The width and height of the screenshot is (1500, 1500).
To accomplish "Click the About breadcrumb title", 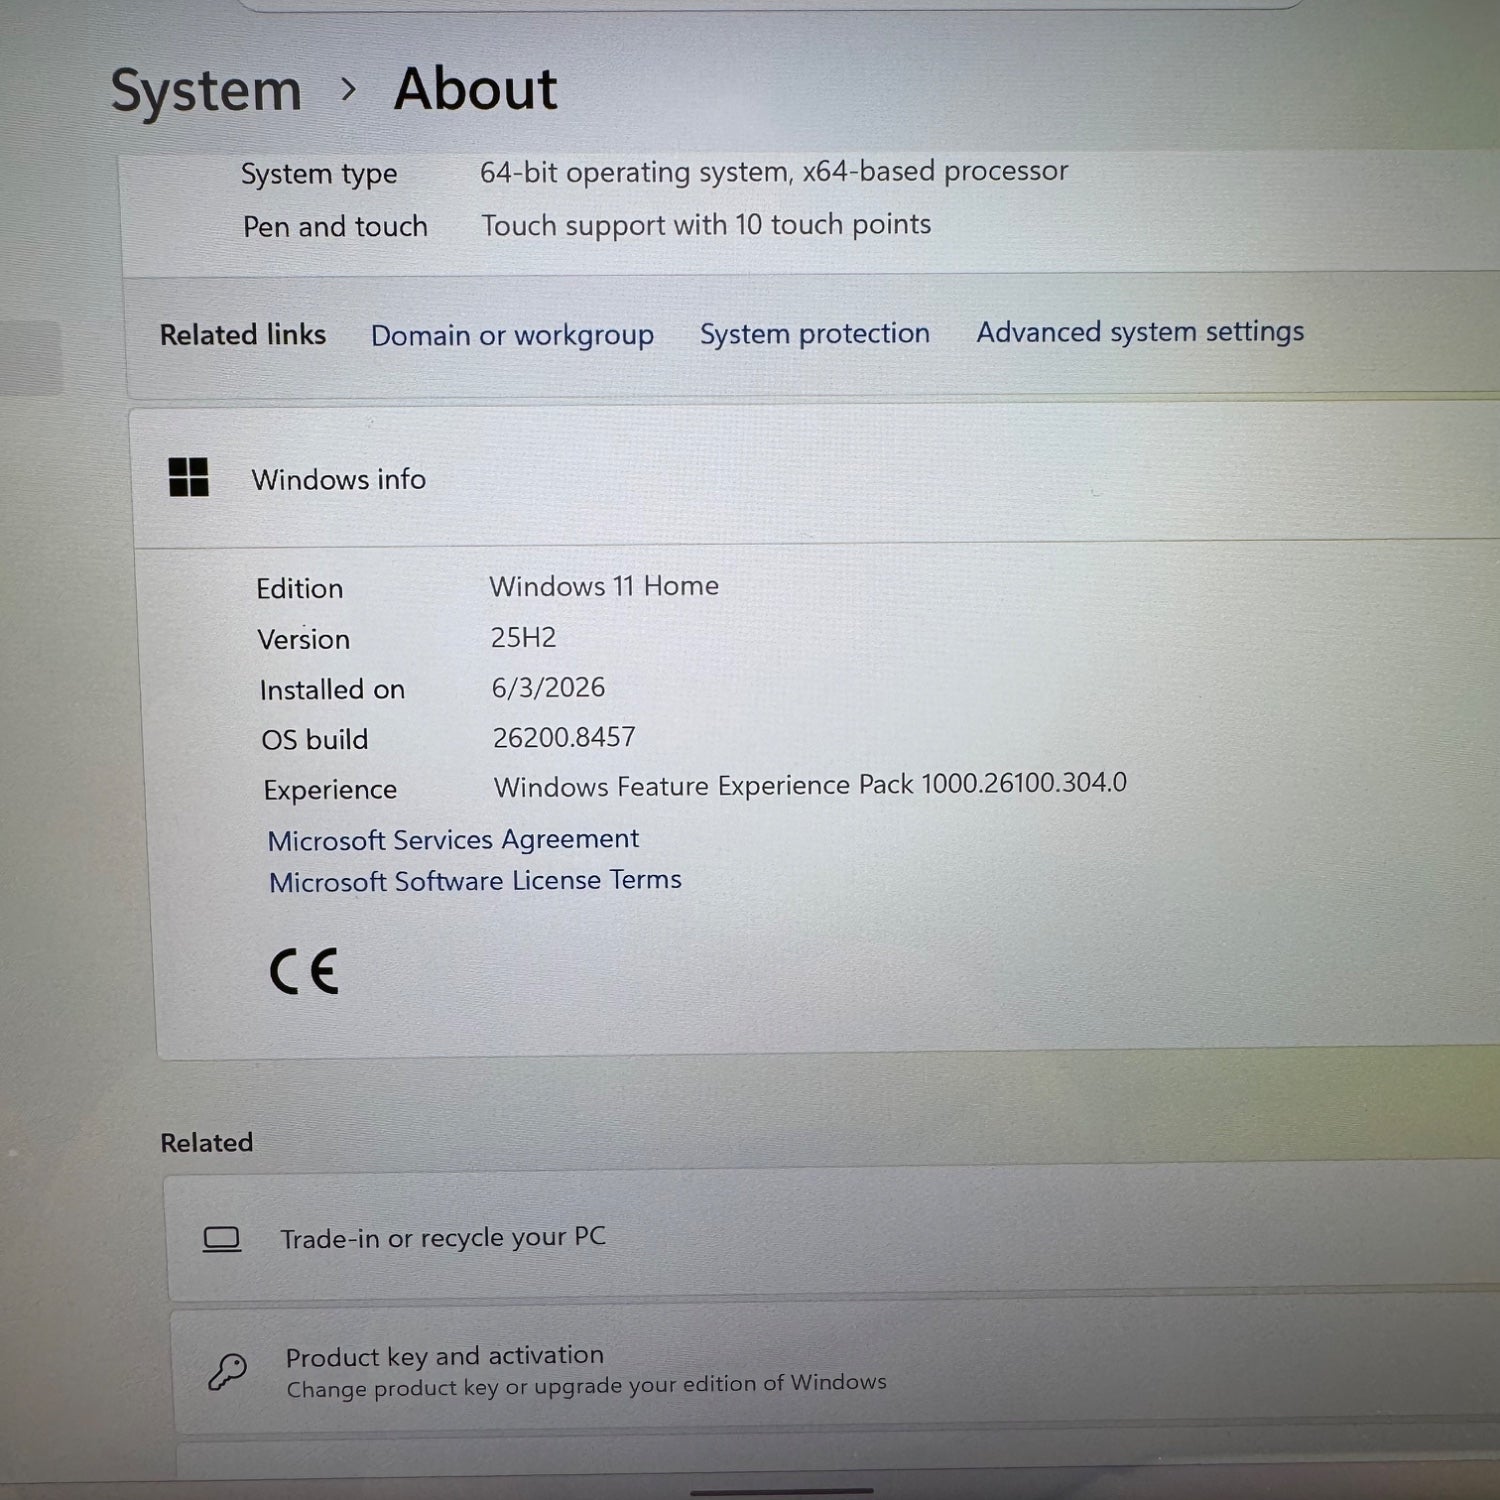I will 475,89.
